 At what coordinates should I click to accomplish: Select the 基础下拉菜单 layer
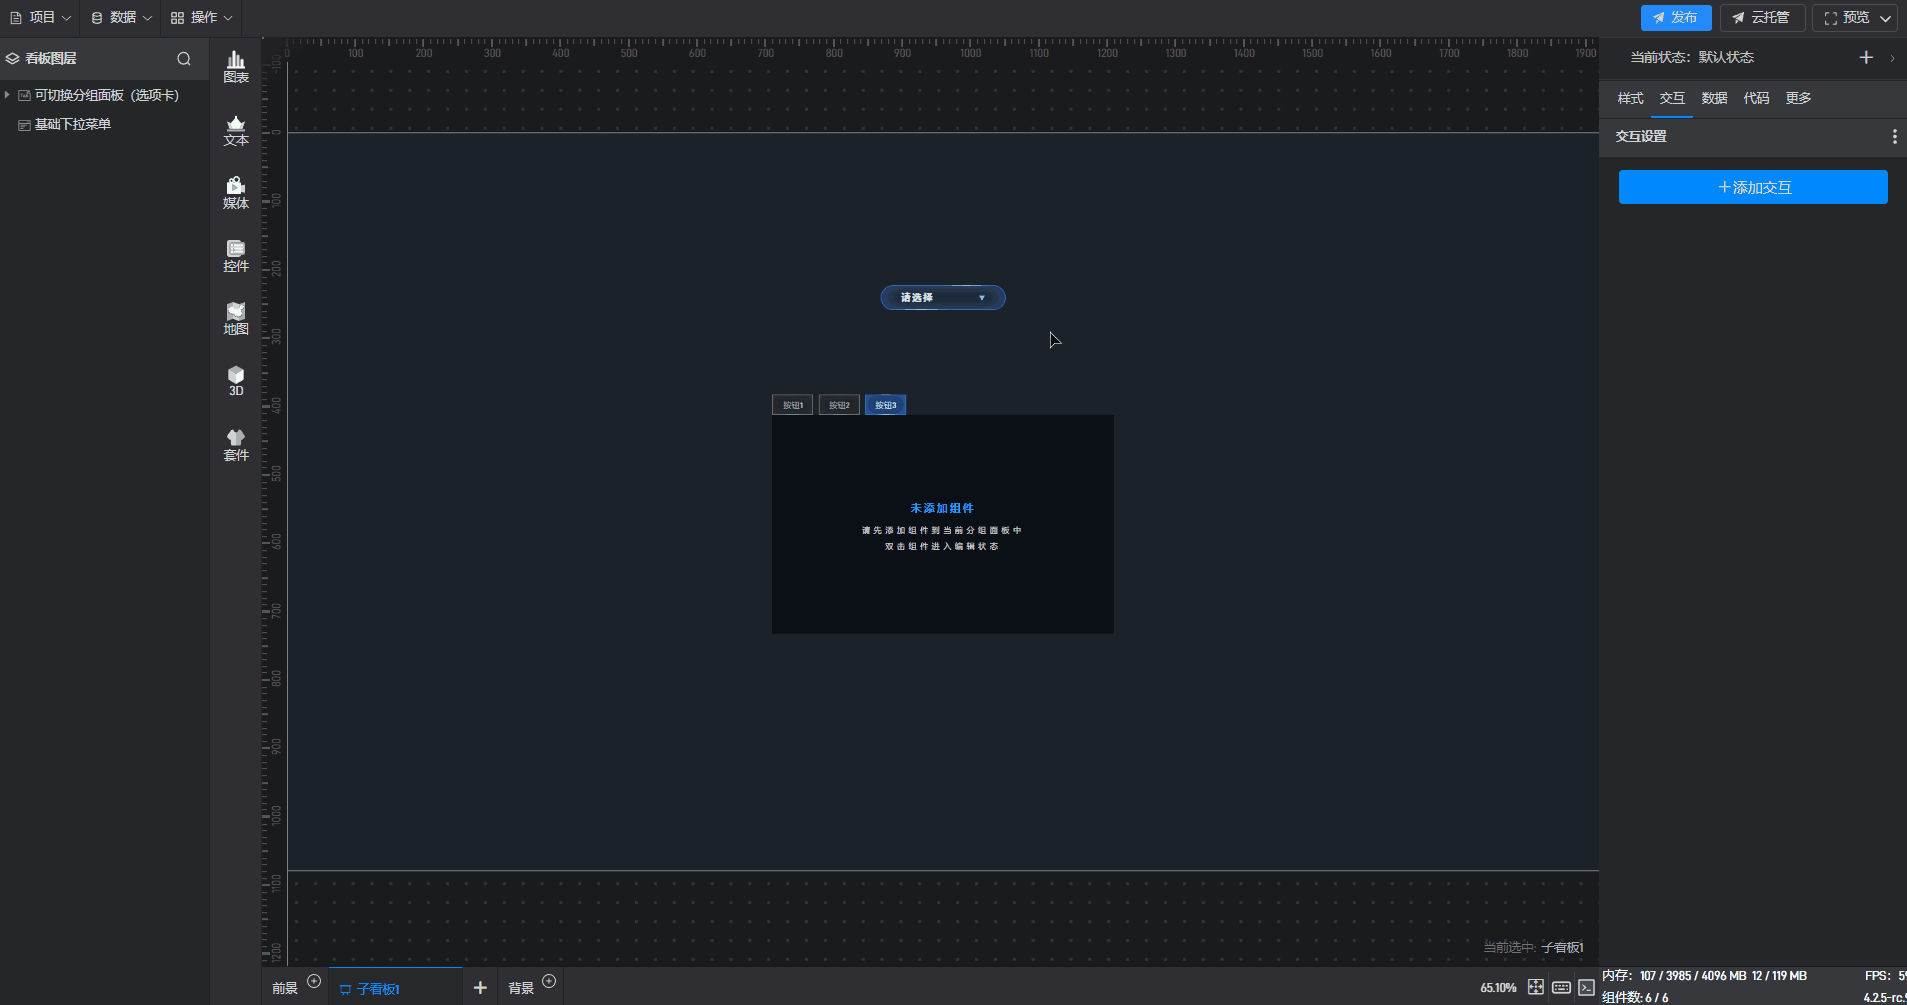[72, 124]
